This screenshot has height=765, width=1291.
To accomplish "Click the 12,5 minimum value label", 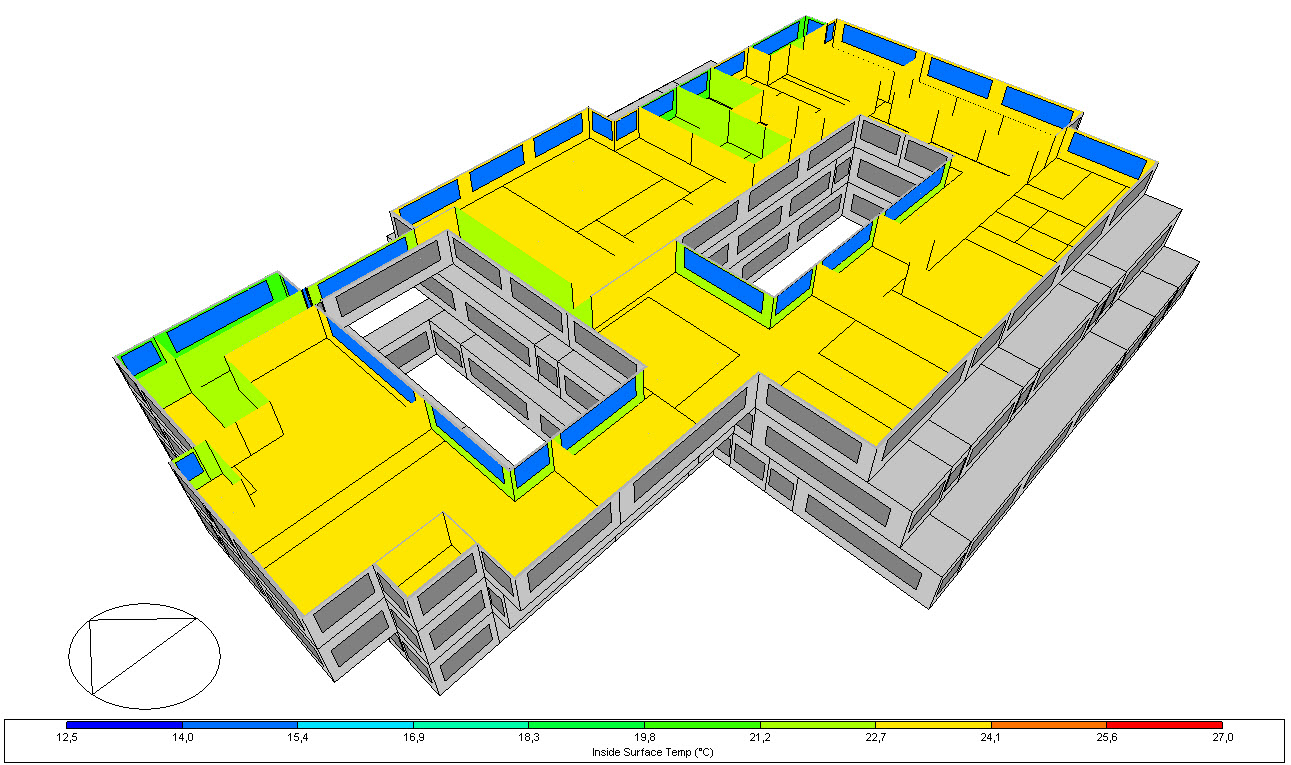I will pos(66,738).
